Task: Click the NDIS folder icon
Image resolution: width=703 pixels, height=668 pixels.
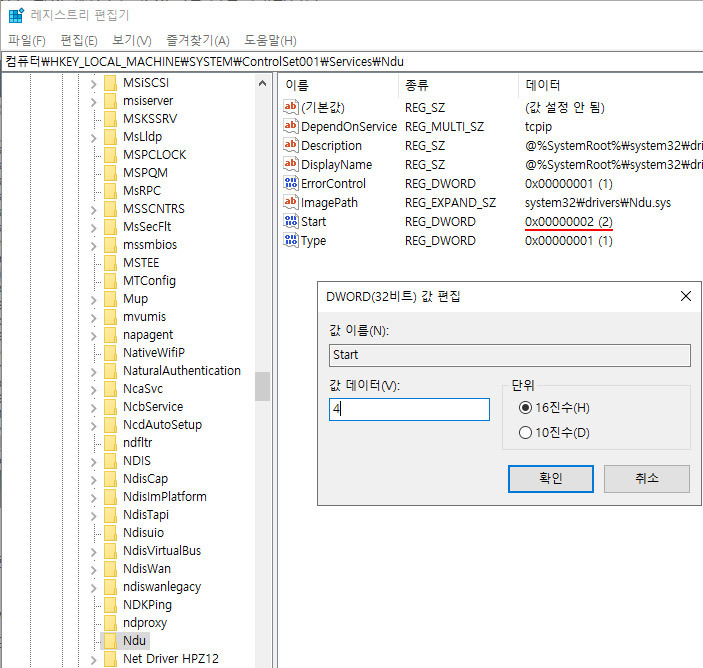Action: pyautogui.click(x=110, y=460)
